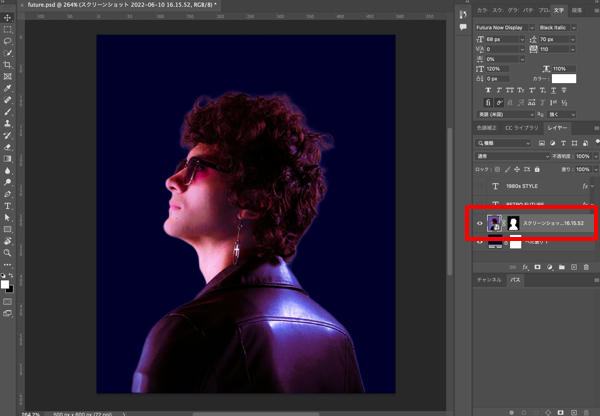Open layer opacity 100% dropdown

(x=595, y=156)
